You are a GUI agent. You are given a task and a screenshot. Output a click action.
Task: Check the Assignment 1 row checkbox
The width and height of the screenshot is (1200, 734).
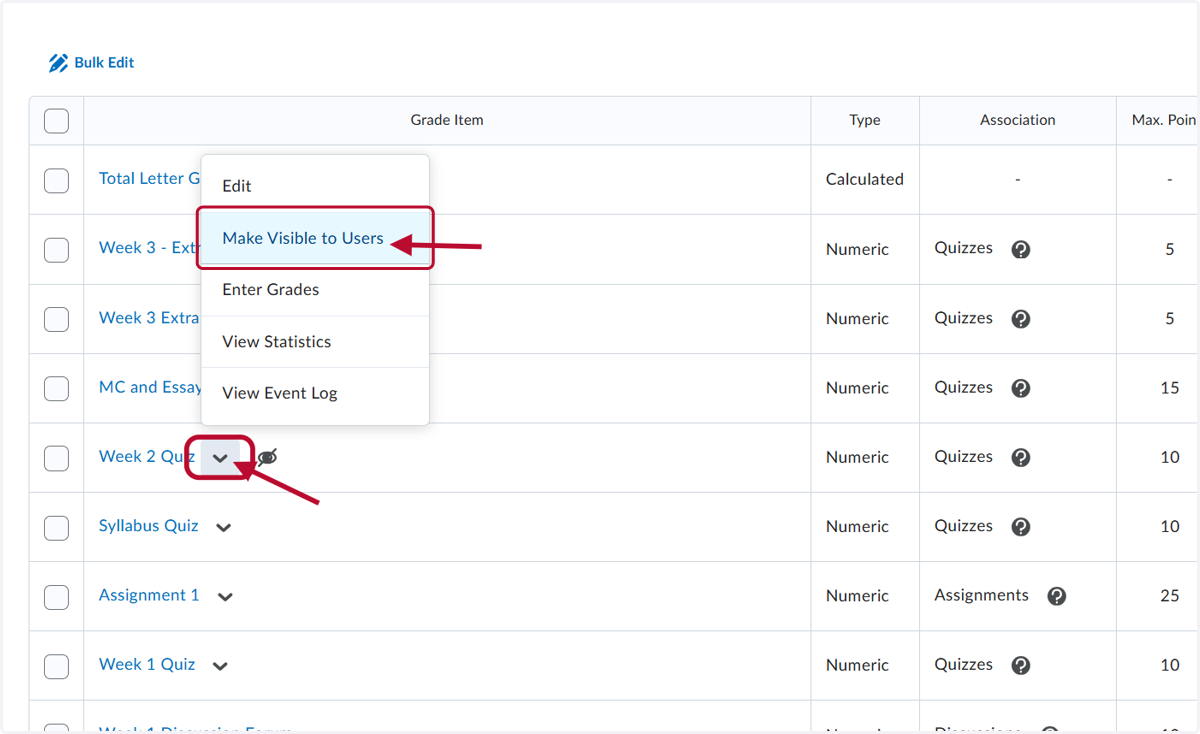(57, 596)
